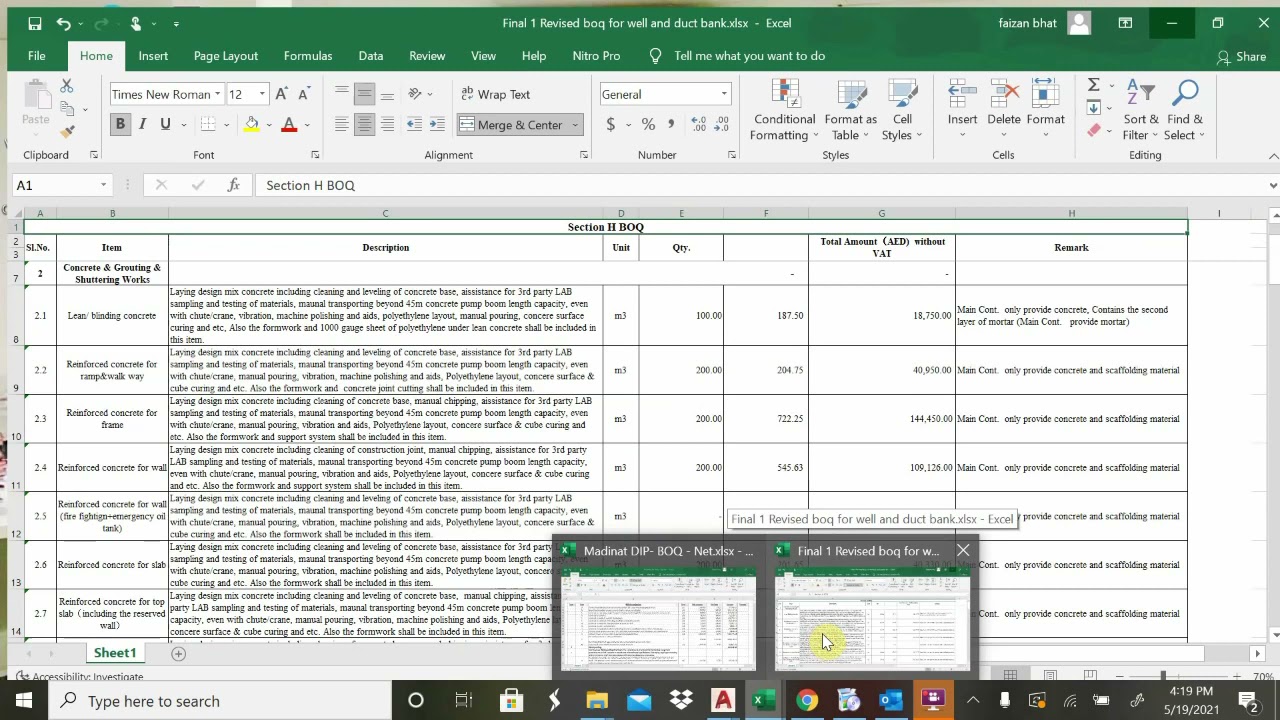Image resolution: width=1280 pixels, height=720 pixels.
Task: Open the Number format dialog launcher
Action: click(732, 155)
